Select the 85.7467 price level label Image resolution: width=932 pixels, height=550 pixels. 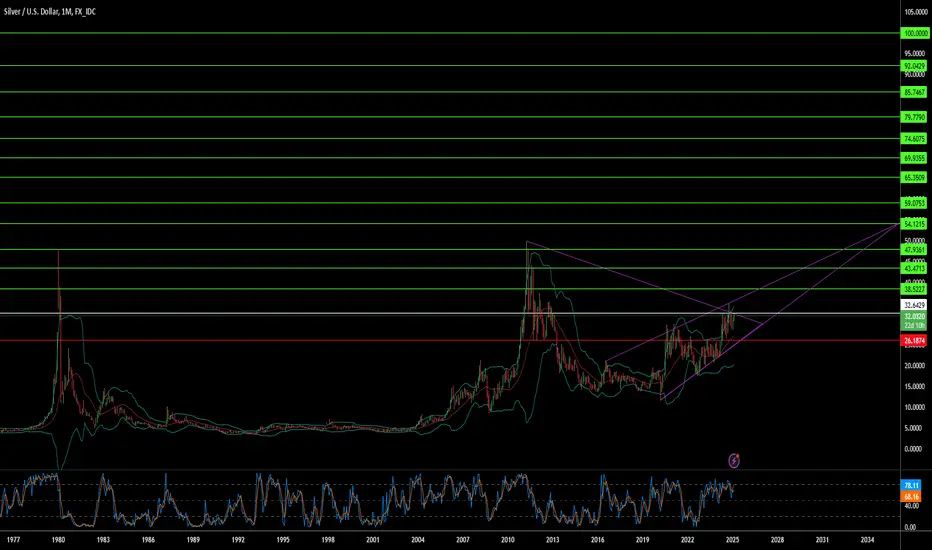point(914,92)
